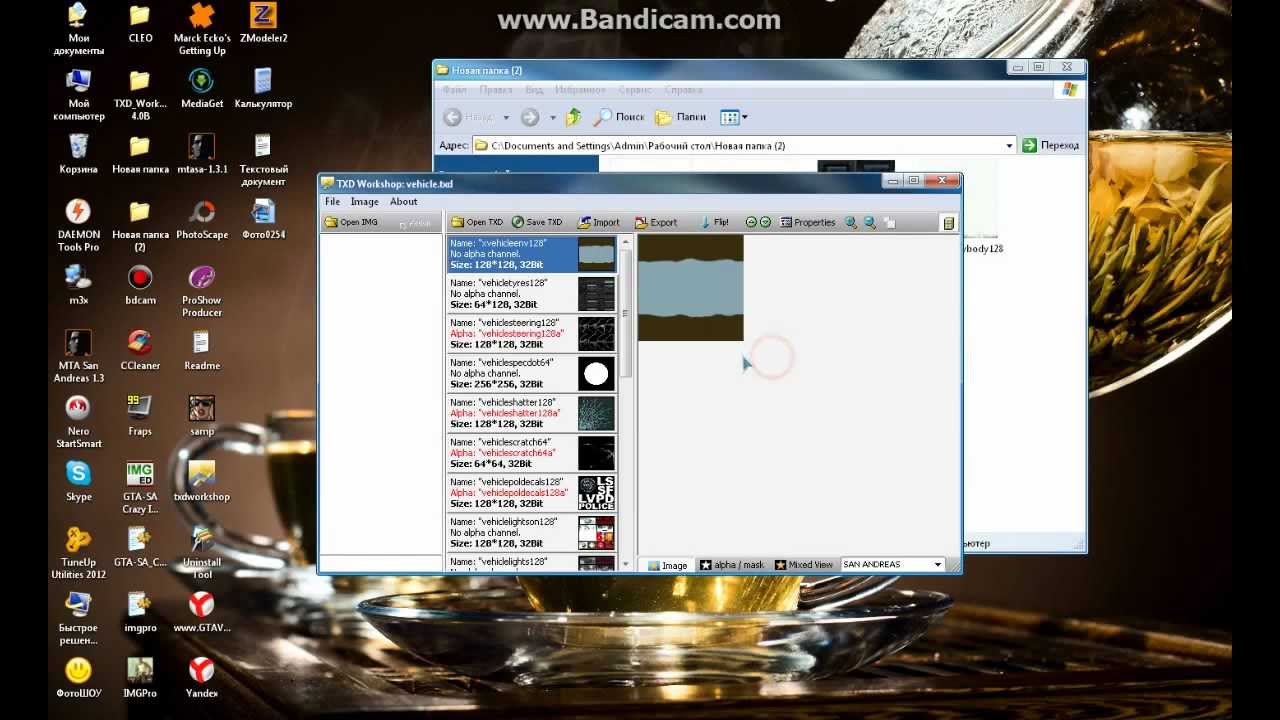The height and width of the screenshot is (720, 1280).
Task: Import a texture using the Import button
Action: [x=599, y=222]
